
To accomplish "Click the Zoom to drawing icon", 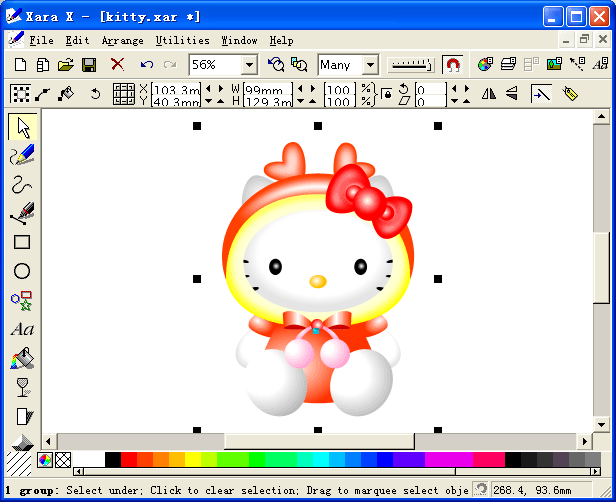I will (x=299, y=64).
